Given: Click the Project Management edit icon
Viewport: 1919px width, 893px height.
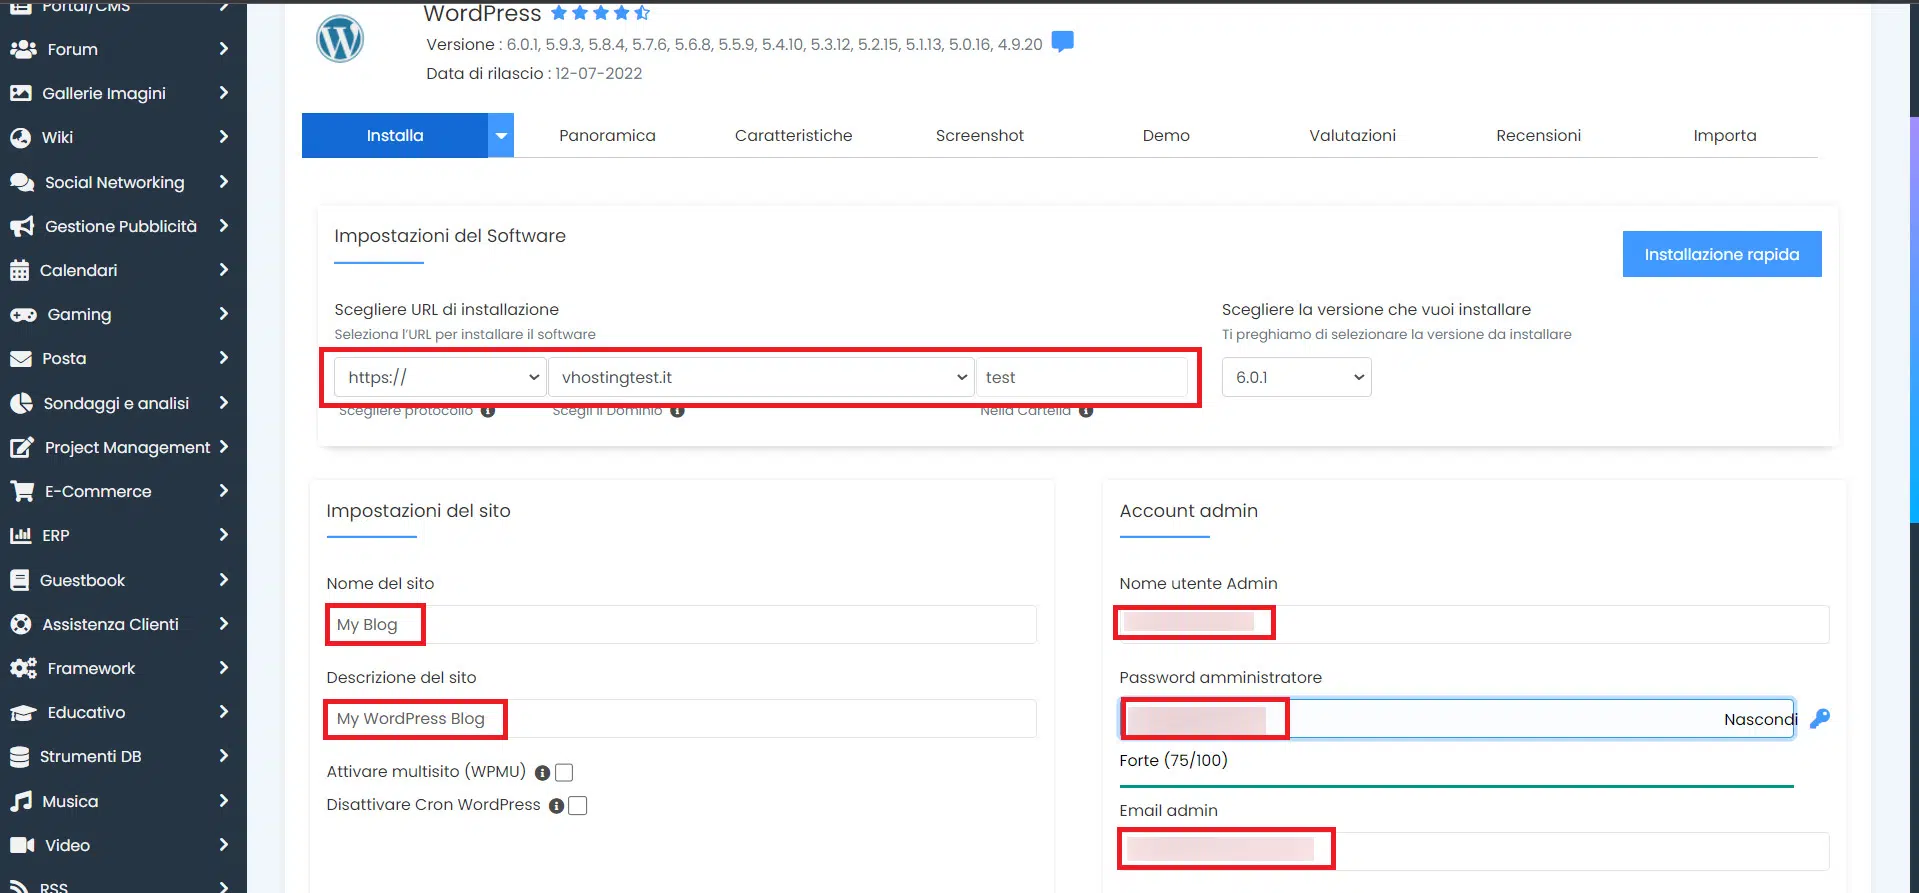Looking at the screenshot, I should 22,447.
